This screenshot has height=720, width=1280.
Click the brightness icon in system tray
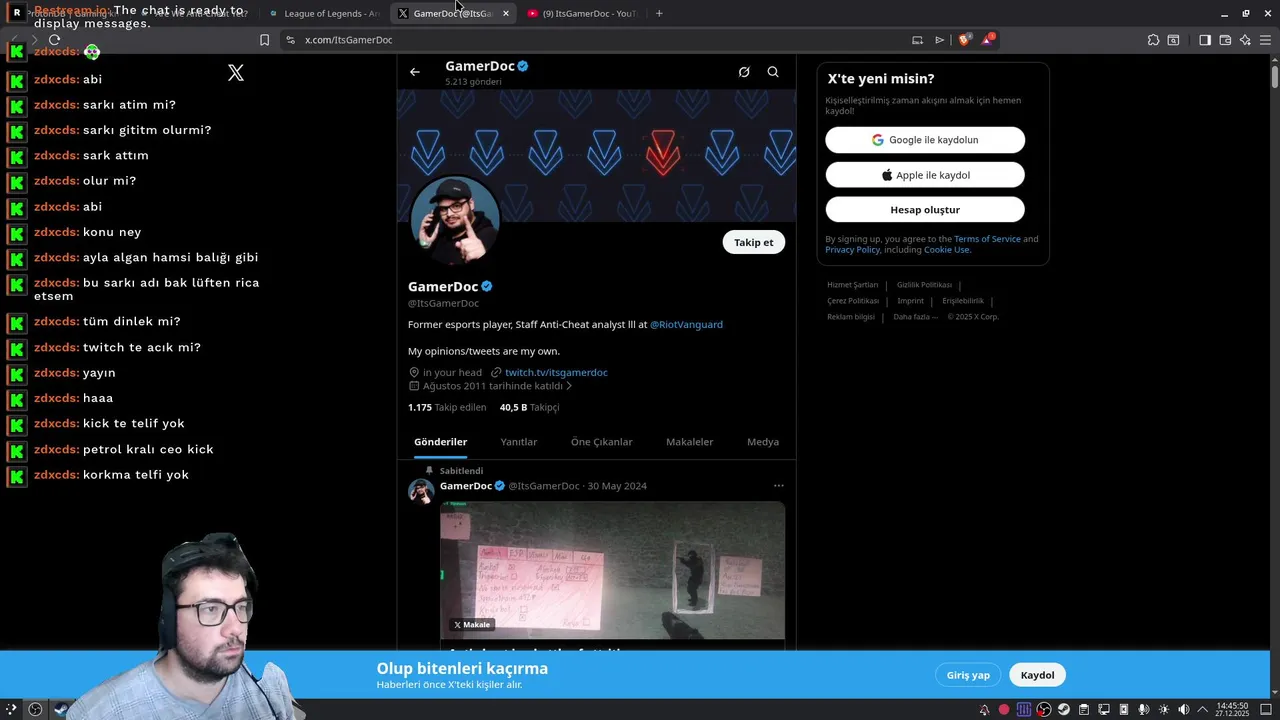1164,710
